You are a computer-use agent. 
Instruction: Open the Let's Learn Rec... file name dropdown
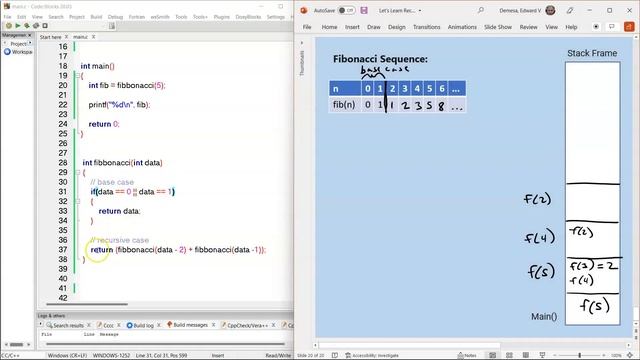pyautogui.click(x=420, y=11)
